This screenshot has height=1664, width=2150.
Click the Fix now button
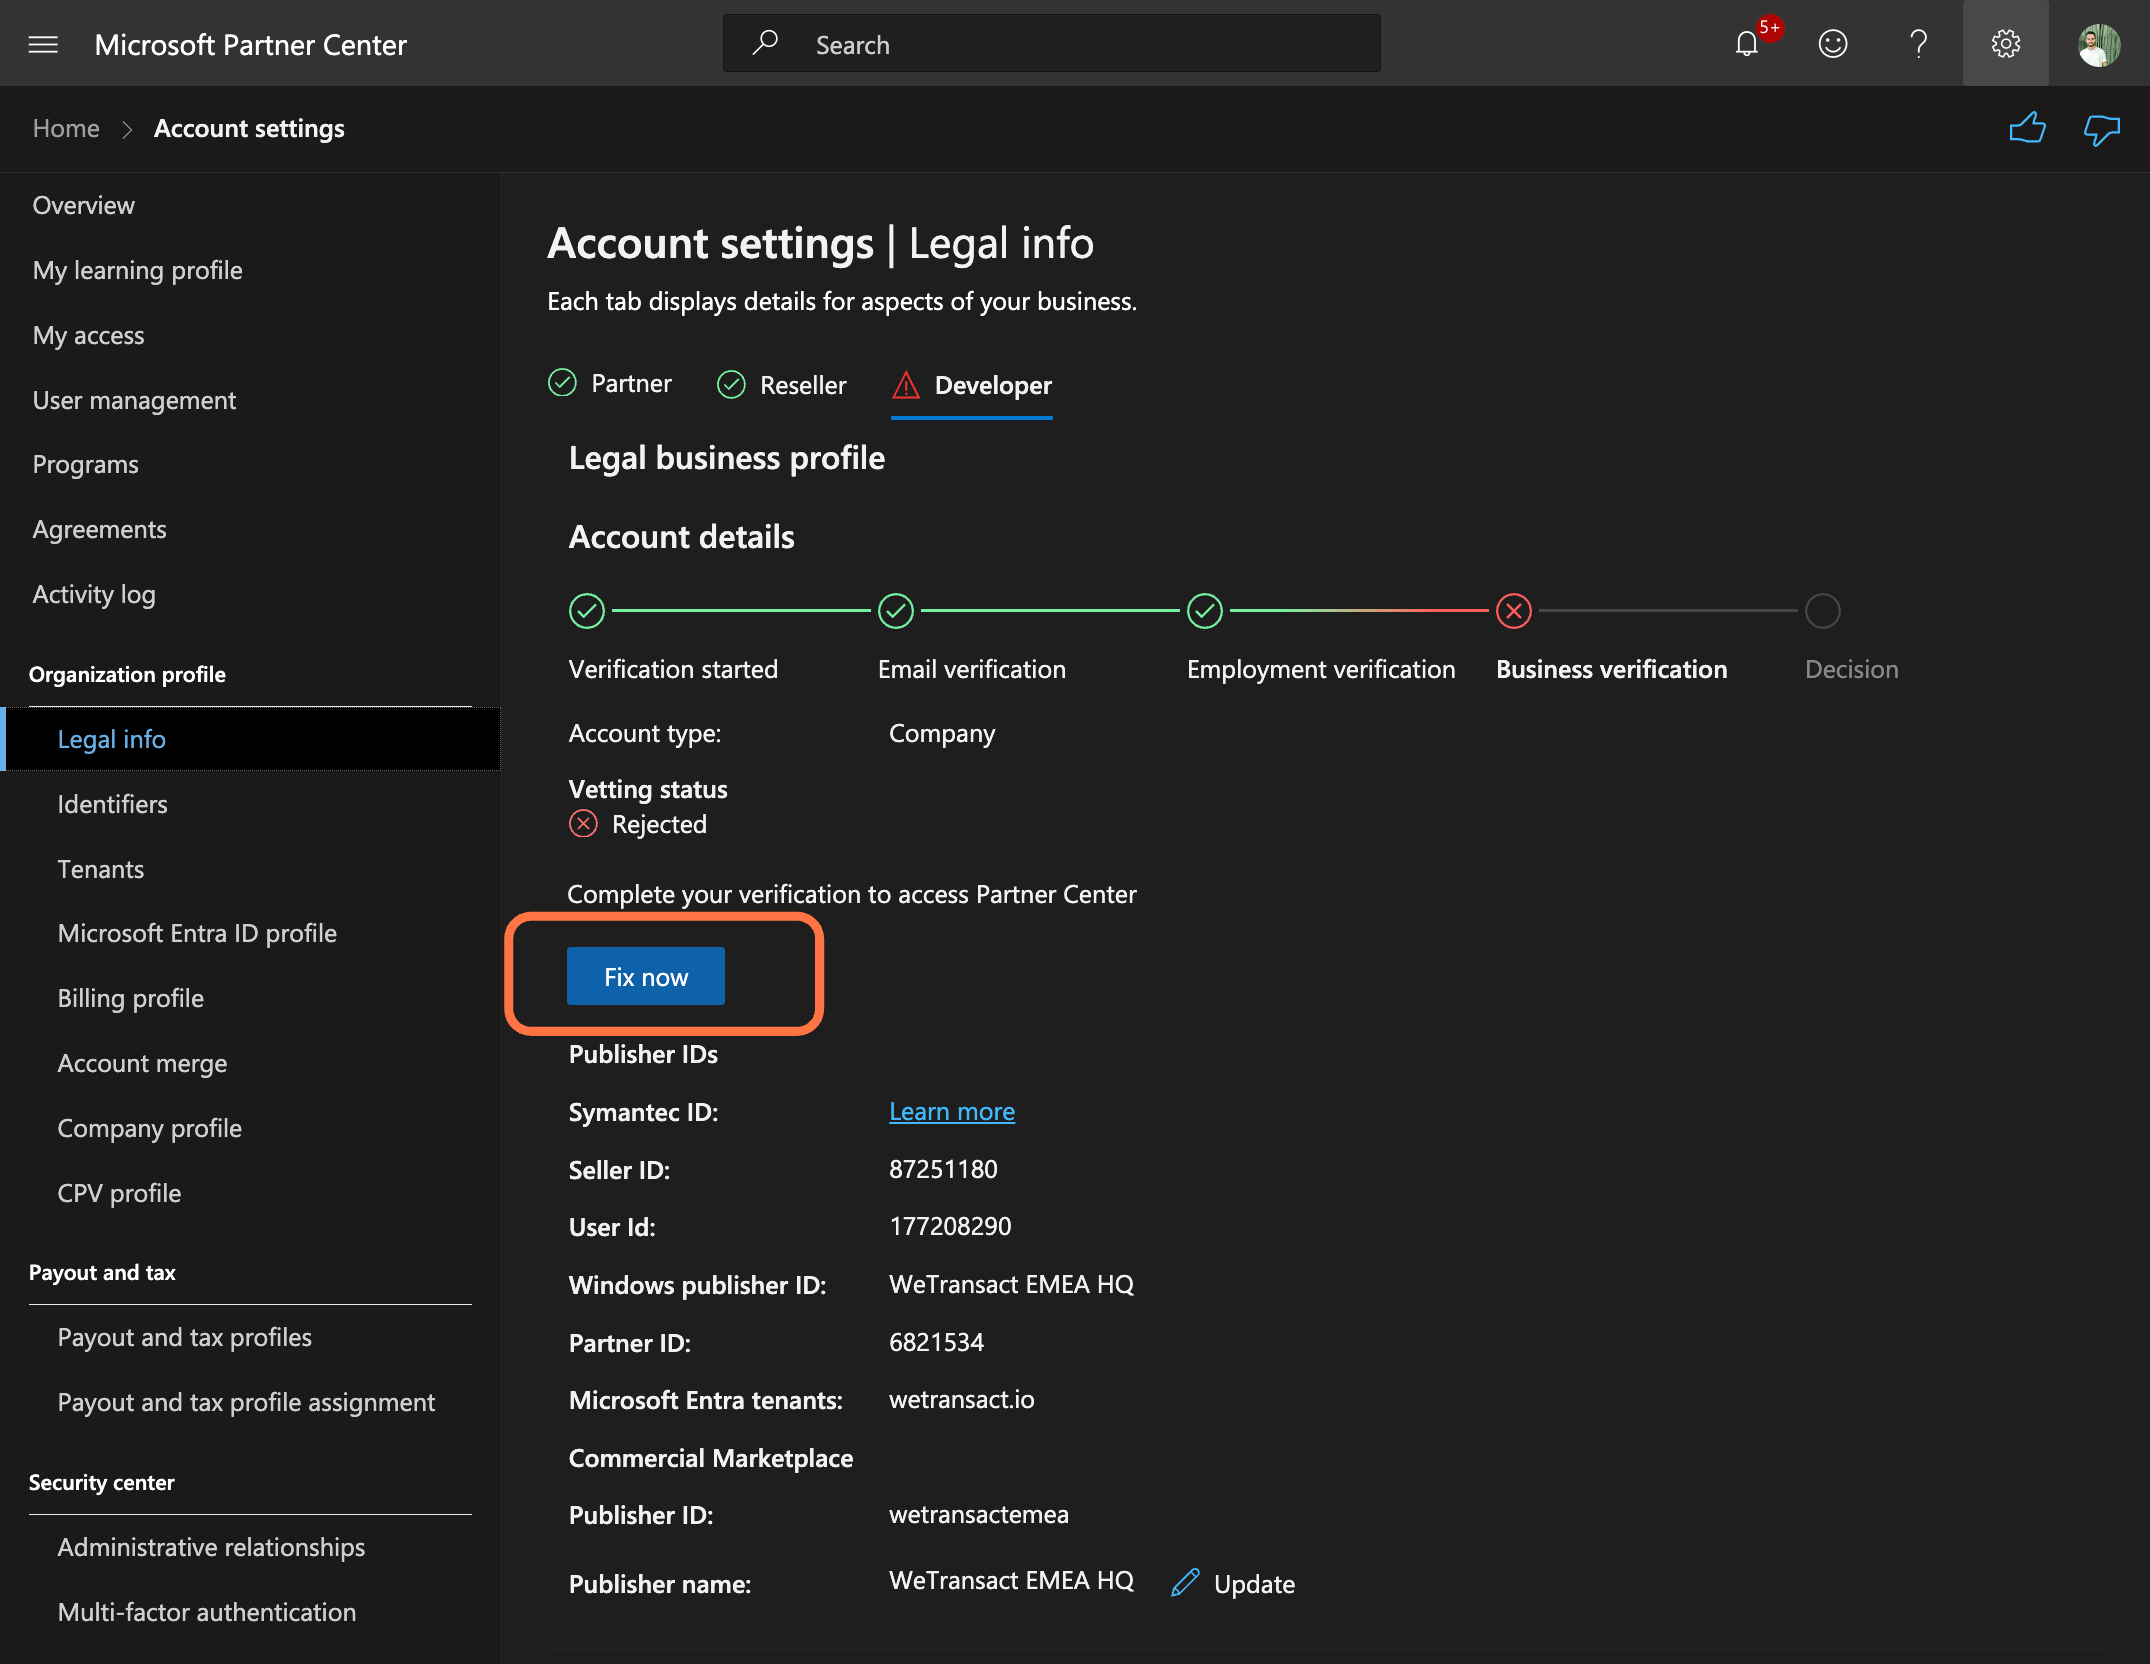pos(645,976)
